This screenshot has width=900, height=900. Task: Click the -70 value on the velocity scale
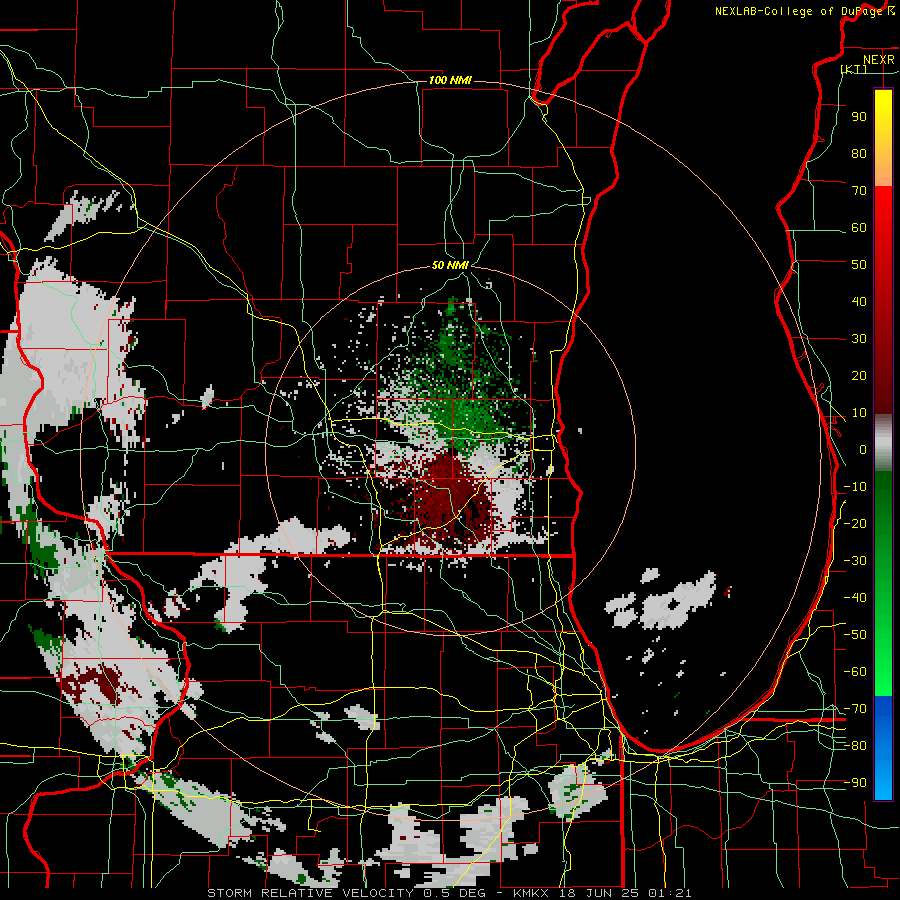point(855,709)
